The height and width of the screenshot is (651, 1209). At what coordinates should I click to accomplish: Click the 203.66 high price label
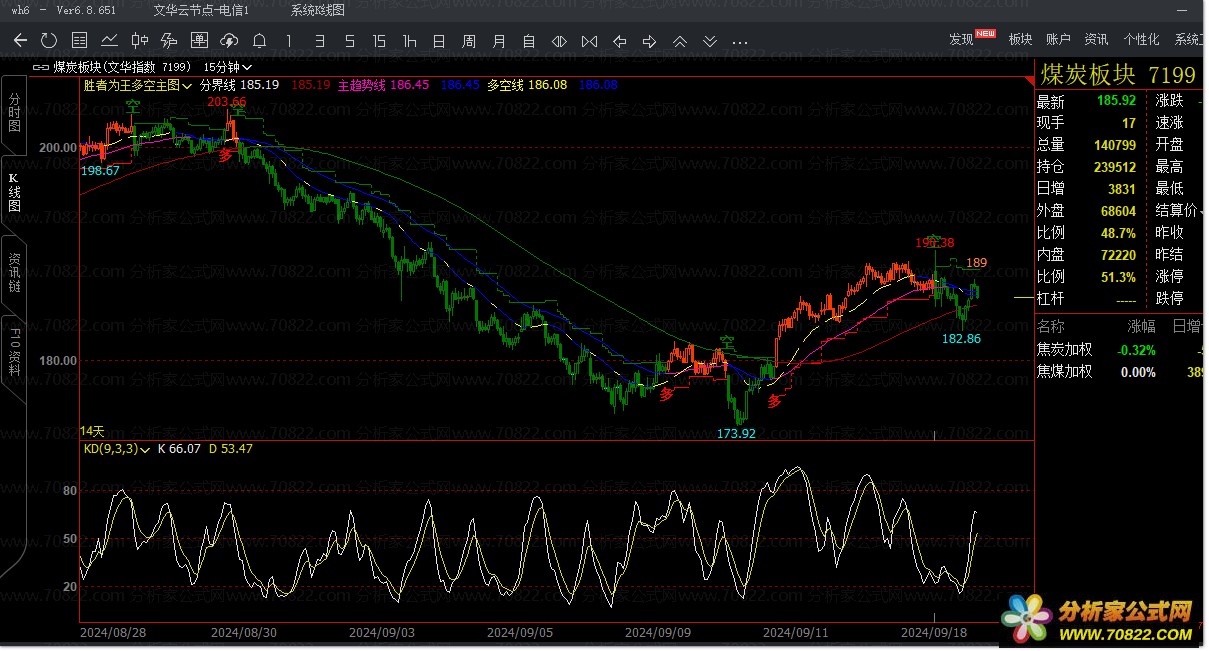click(226, 102)
